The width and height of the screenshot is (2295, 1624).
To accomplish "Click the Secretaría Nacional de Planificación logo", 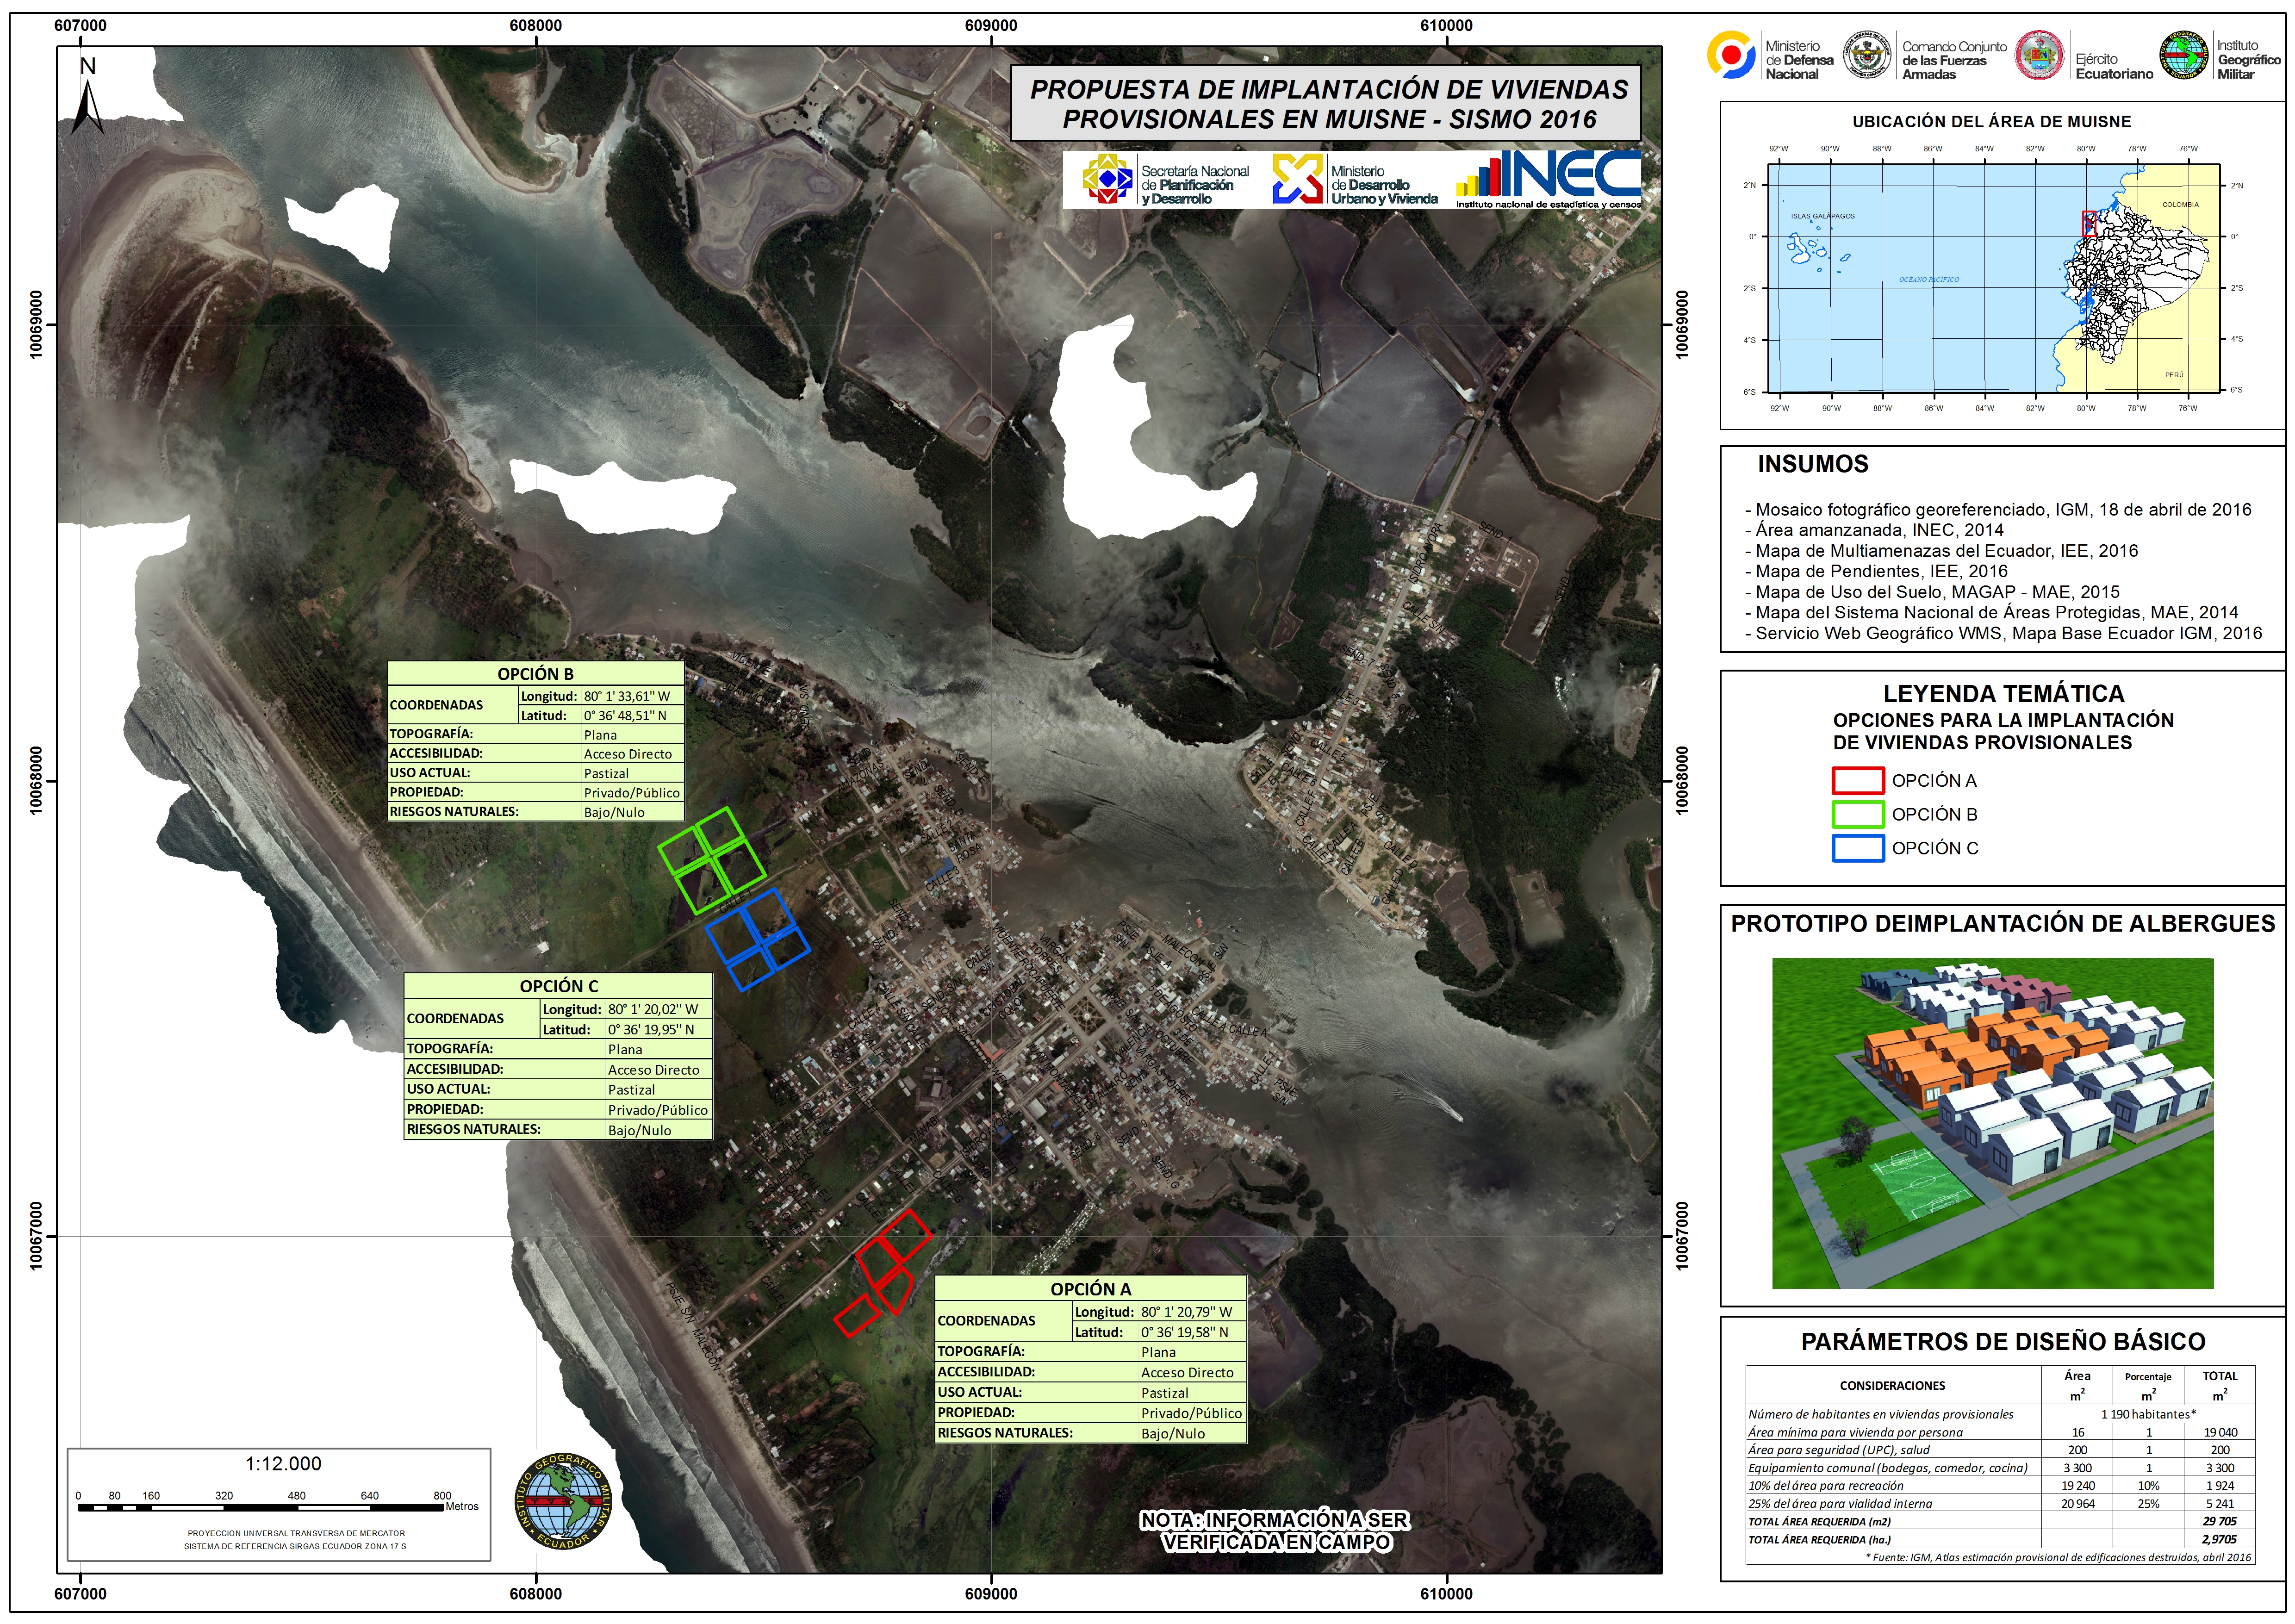I will (x=1107, y=179).
